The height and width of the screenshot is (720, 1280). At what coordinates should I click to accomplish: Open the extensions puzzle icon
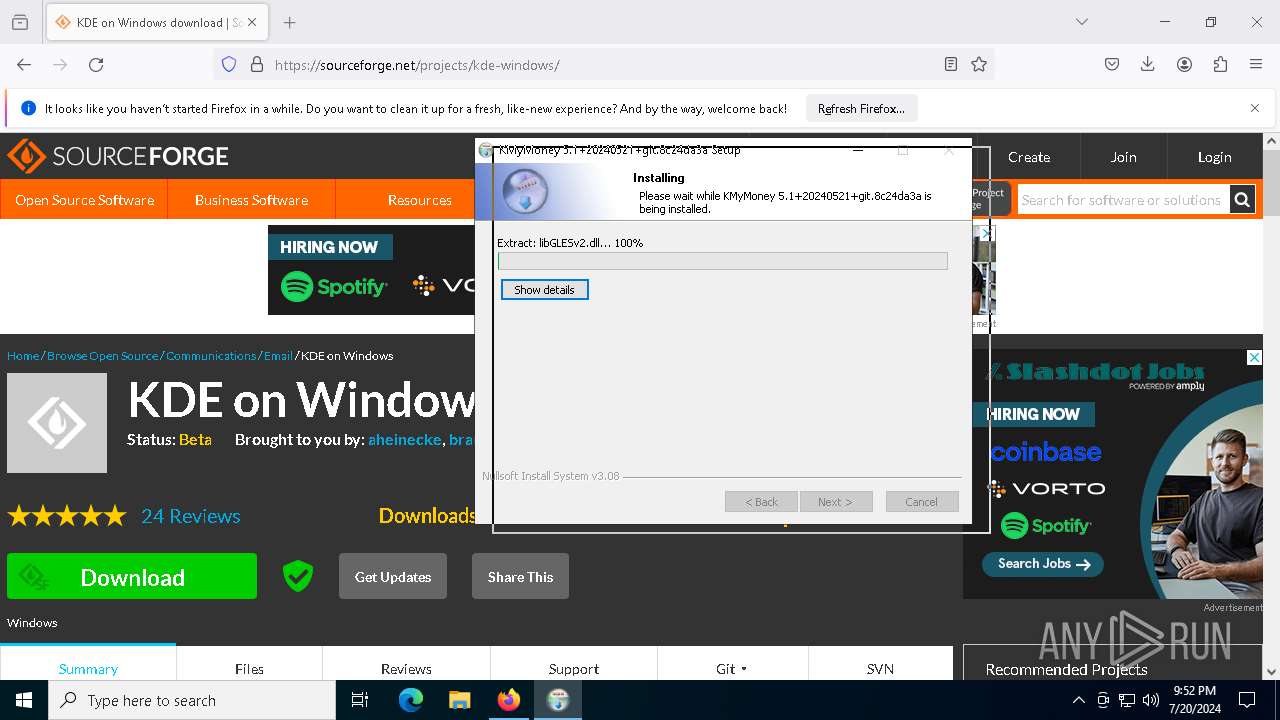1220,64
